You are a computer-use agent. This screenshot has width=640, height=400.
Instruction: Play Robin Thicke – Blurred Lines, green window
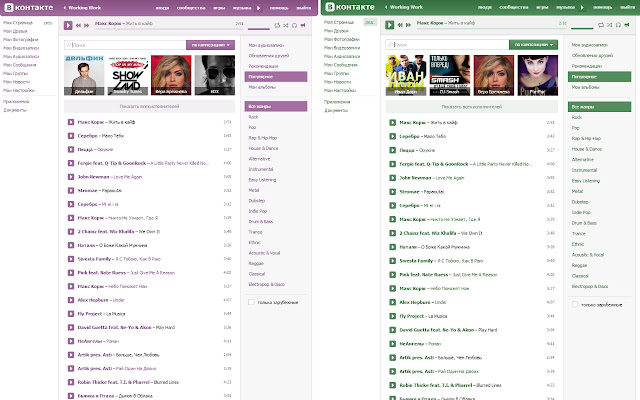[392, 385]
